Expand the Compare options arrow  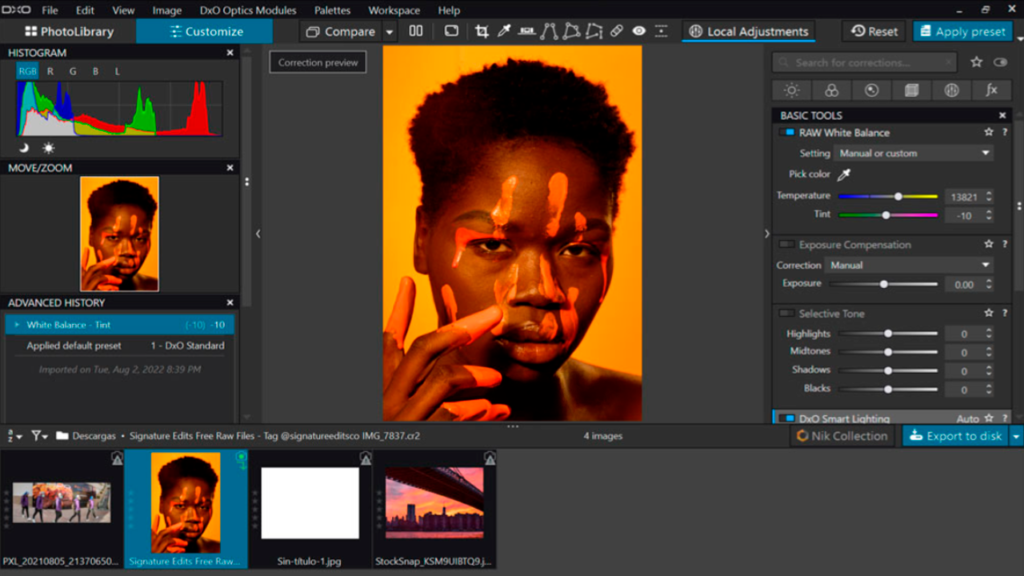pyautogui.click(x=387, y=31)
